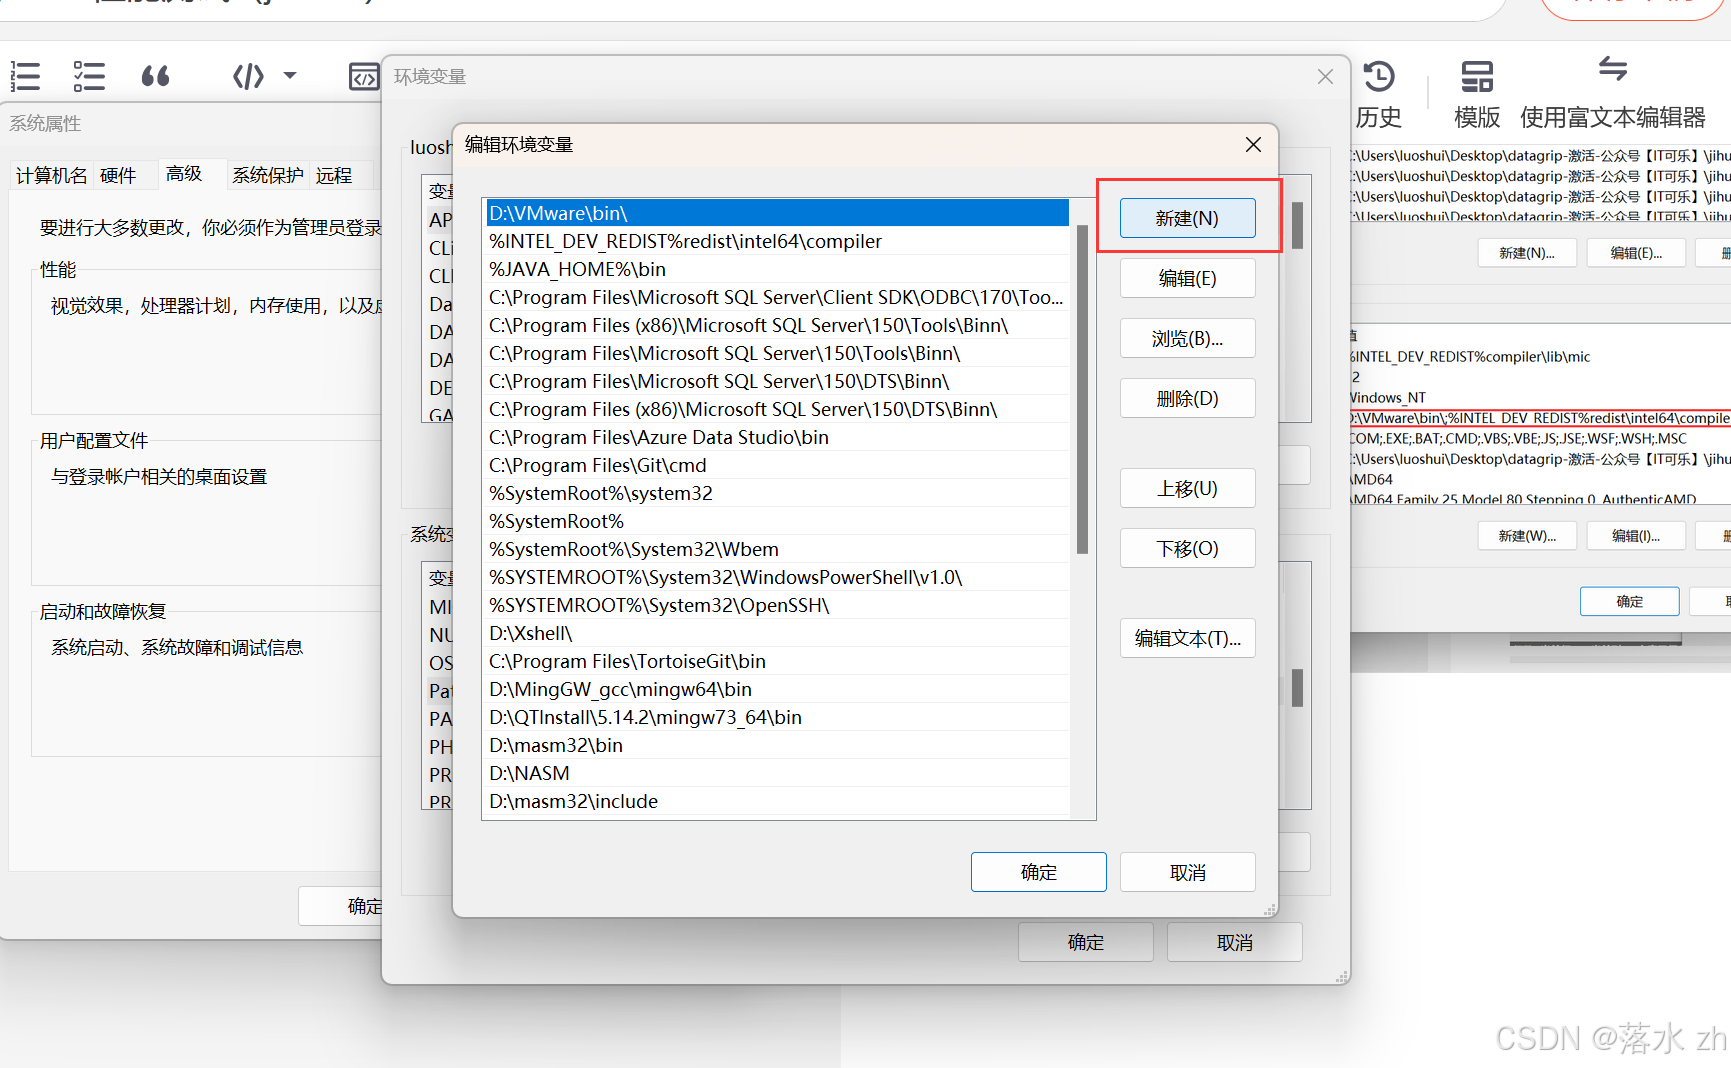Select the %JAVA_HOME%\bin entry
The width and height of the screenshot is (1731, 1068).
[777, 269]
